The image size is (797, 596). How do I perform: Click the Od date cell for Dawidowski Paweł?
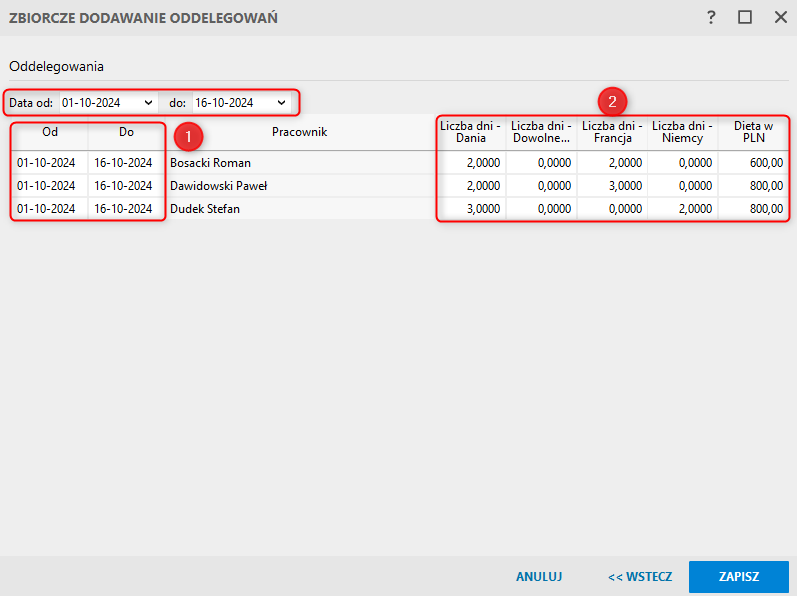[x=50, y=186]
